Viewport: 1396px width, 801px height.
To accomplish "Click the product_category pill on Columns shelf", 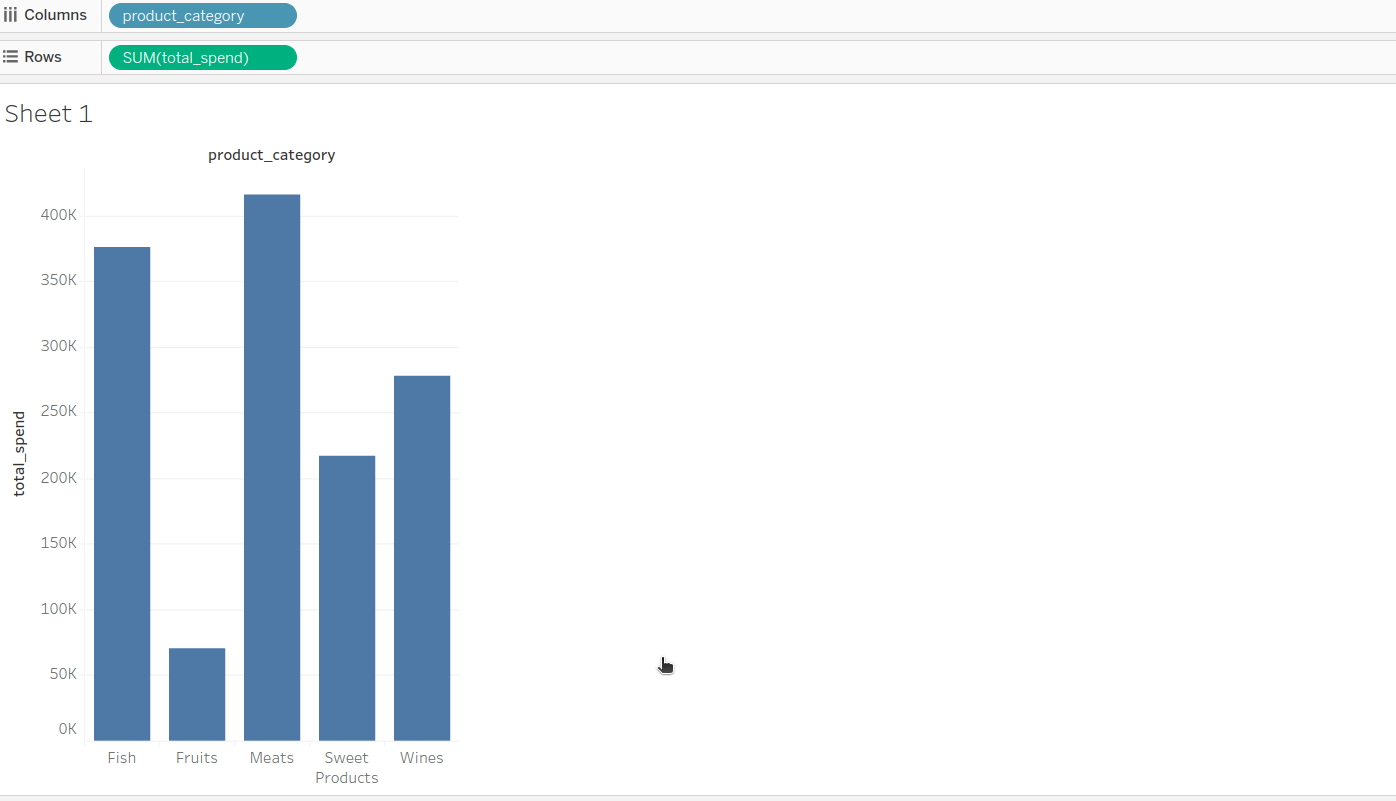I will pyautogui.click(x=203, y=16).
